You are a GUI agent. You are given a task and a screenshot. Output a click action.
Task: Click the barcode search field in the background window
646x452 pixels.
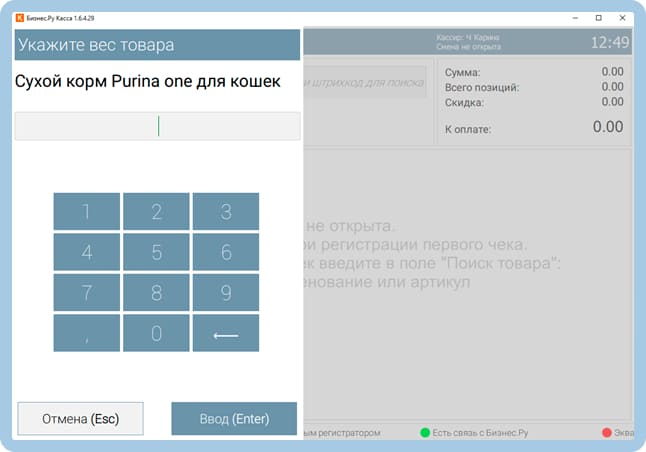(x=365, y=82)
